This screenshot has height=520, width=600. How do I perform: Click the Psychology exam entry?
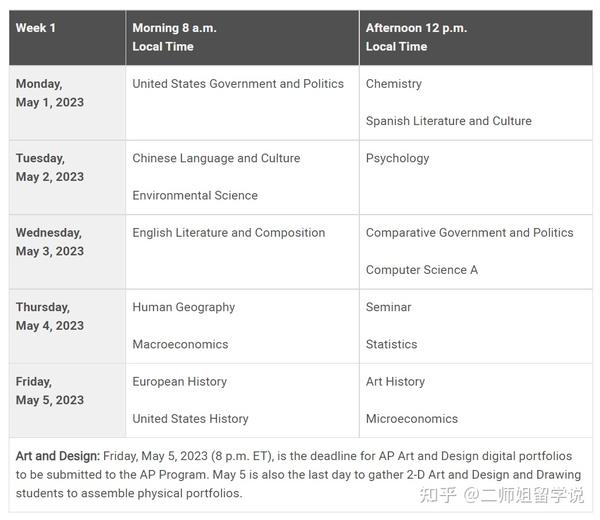[x=397, y=158]
